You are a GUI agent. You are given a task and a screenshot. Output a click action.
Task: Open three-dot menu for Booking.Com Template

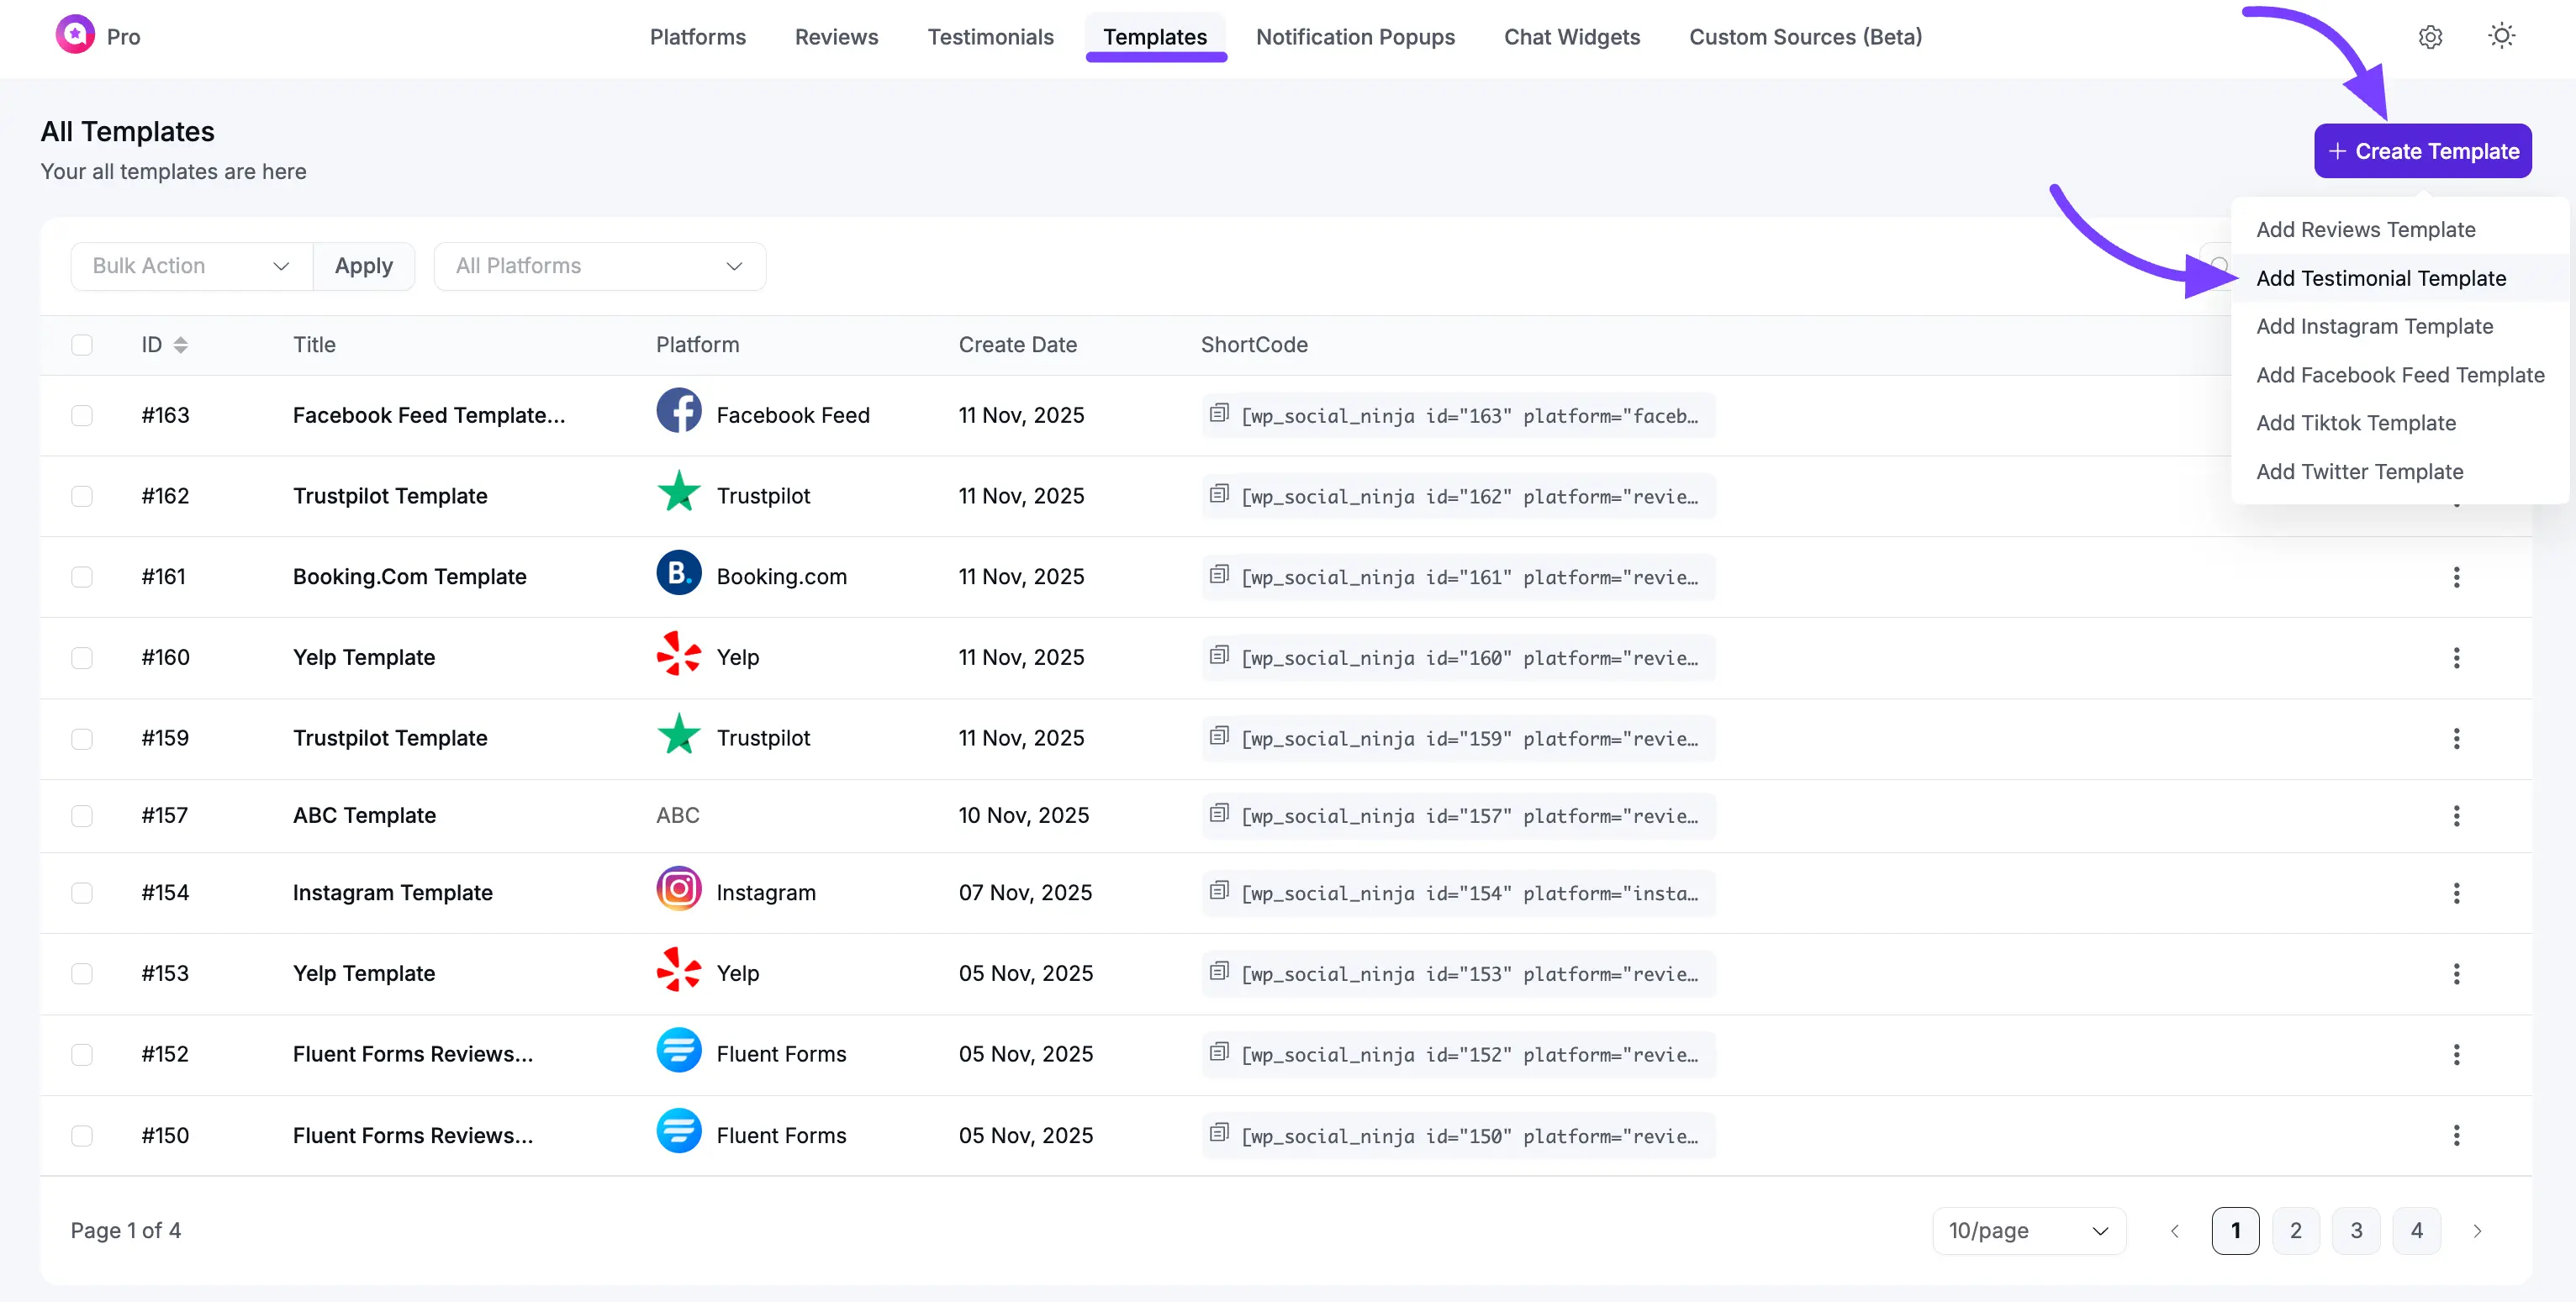pos(2456,577)
